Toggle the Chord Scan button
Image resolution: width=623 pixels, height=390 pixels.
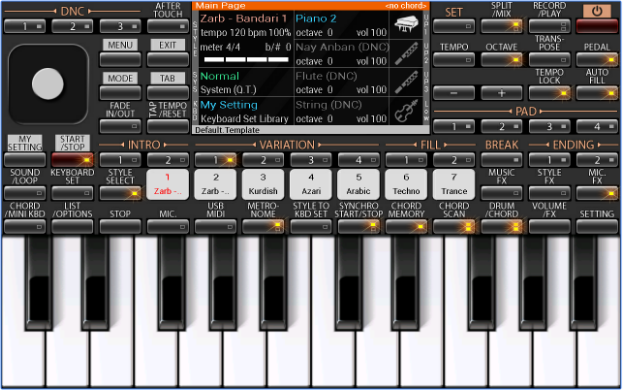(x=454, y=227)
